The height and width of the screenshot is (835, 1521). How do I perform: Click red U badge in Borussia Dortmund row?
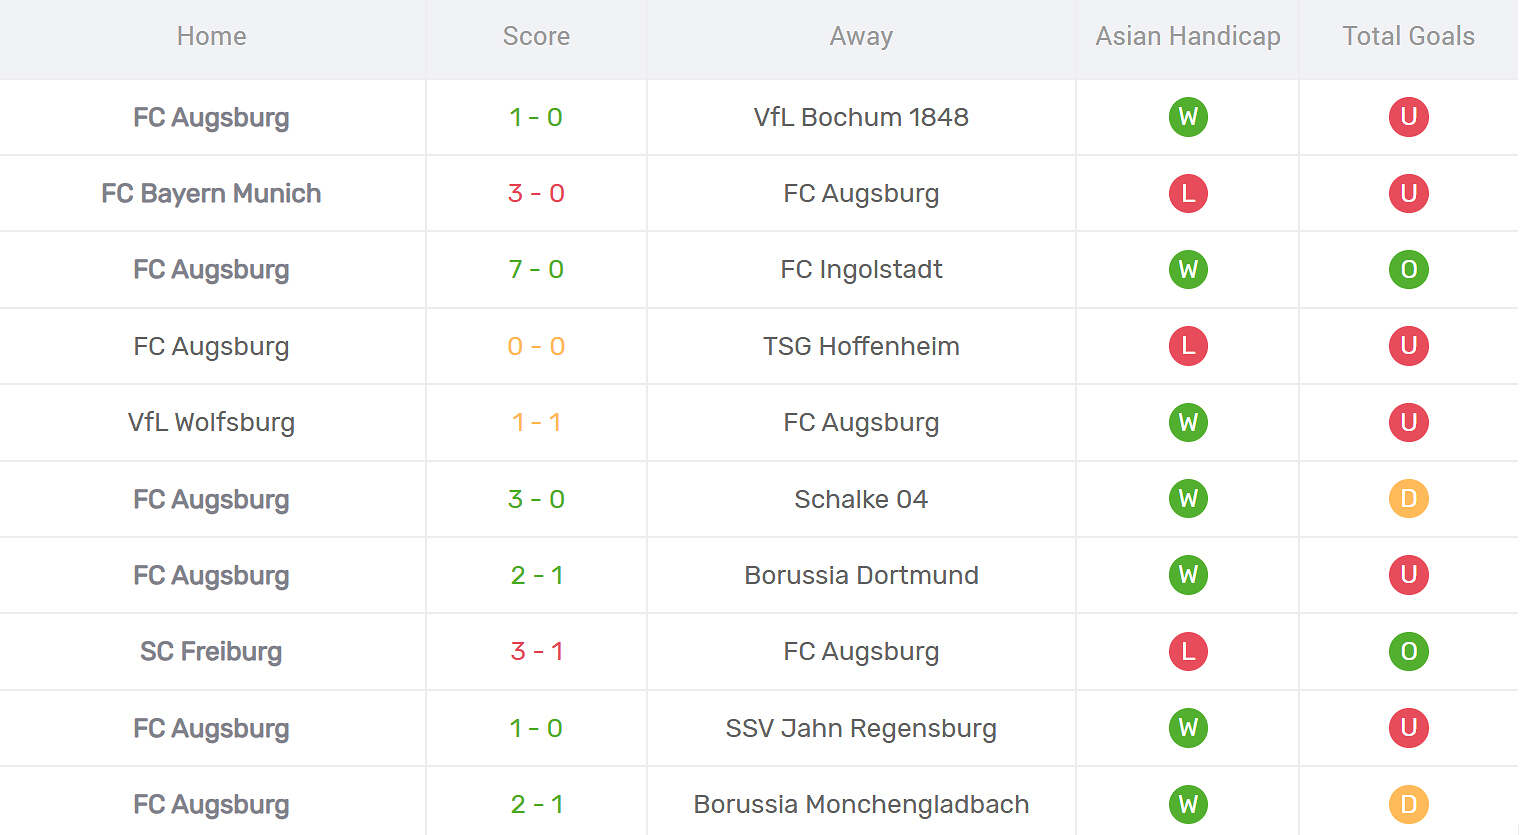pyautogui.click(x=1408, y=575)
